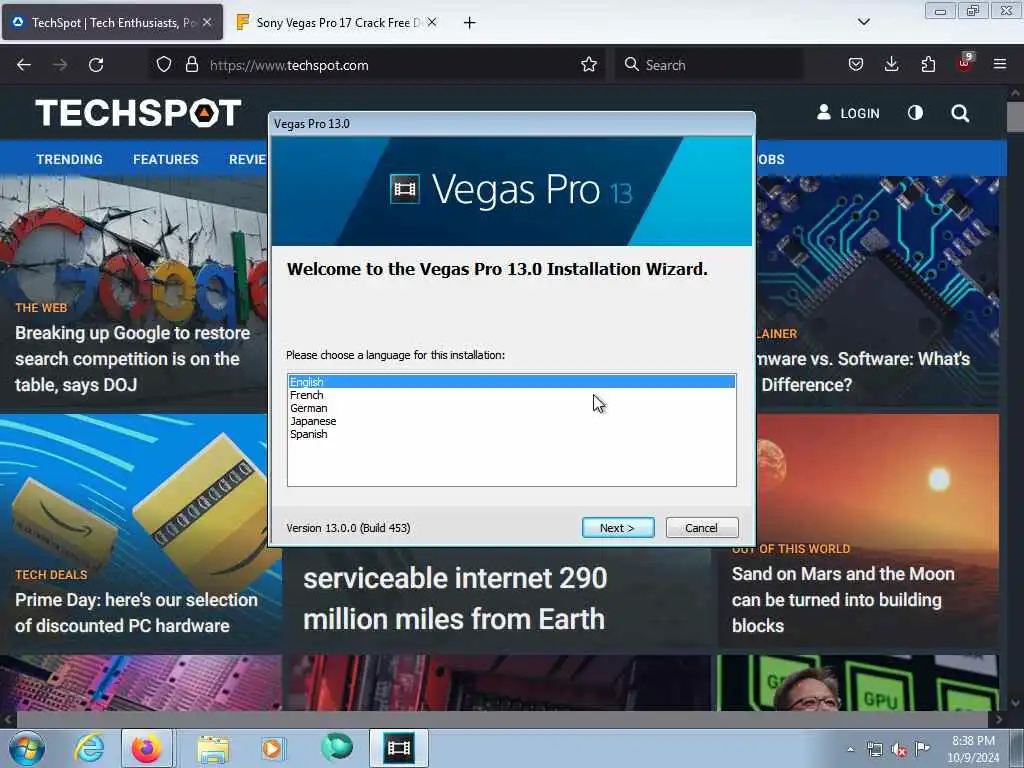Click the page vertical scrollbar thumb
The width and height of the screenshot is (1024, 768).
pyautogui.click(x=1016, y=116)
